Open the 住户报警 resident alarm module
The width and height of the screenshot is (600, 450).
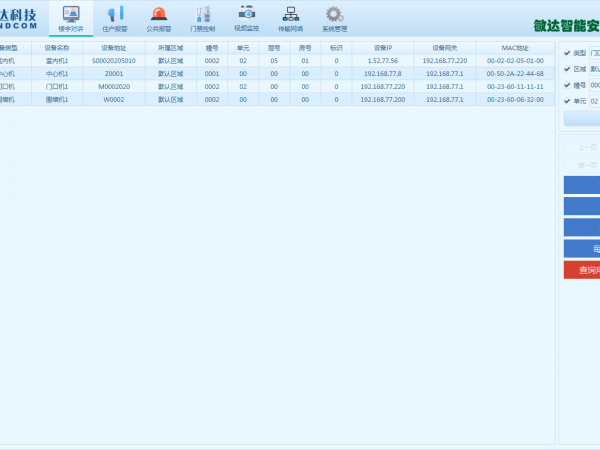(115, 17)
